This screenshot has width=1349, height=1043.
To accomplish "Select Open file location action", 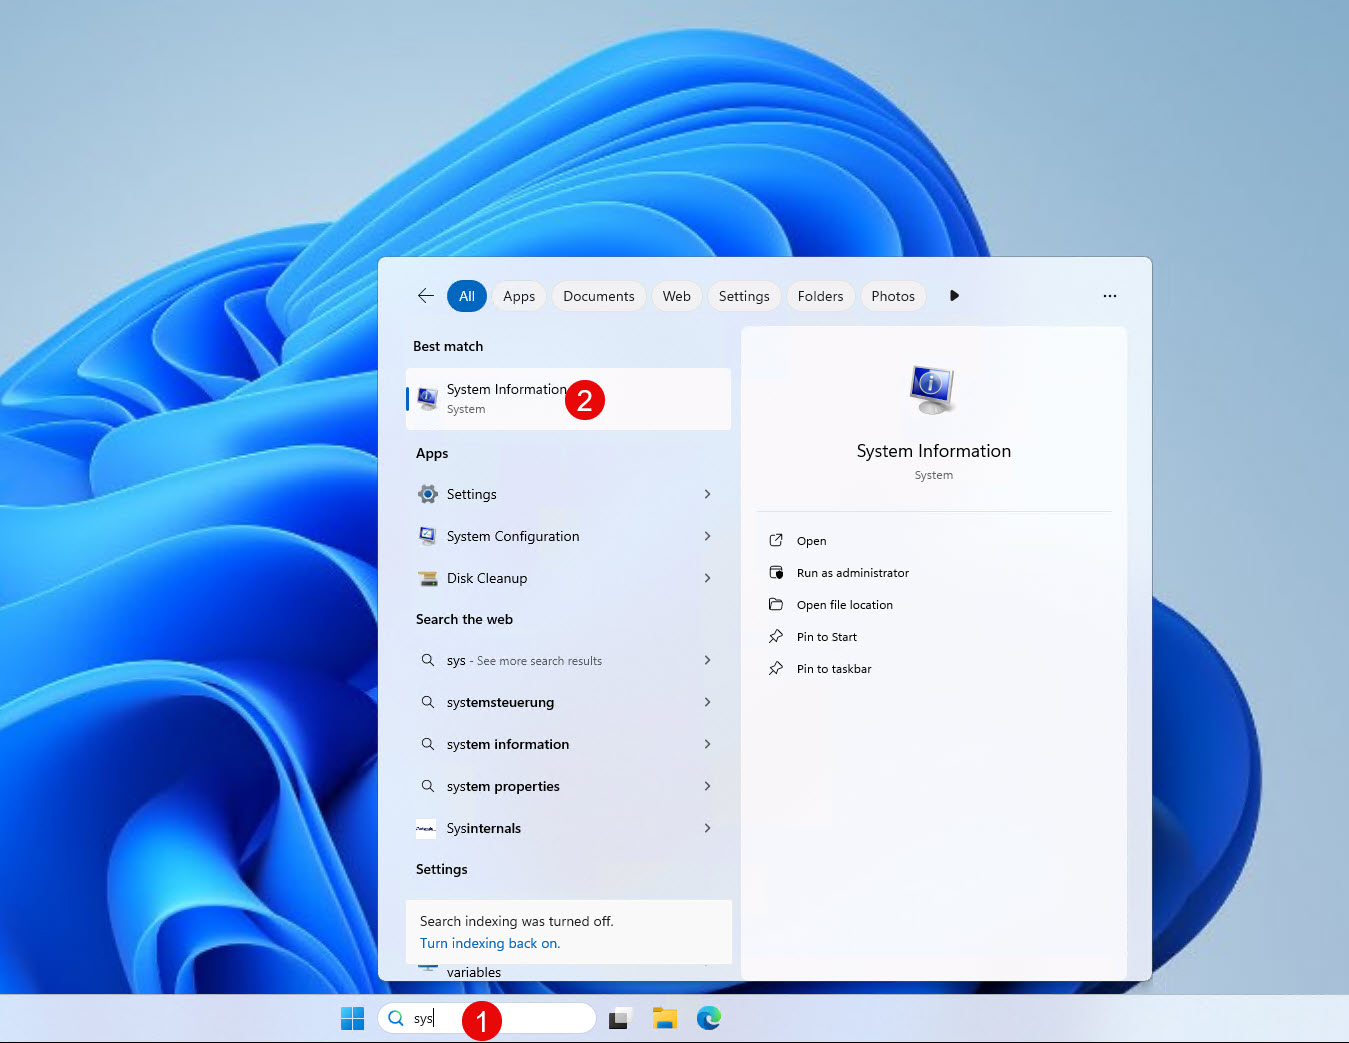I will pyautogui.click(x=844, y=605).
